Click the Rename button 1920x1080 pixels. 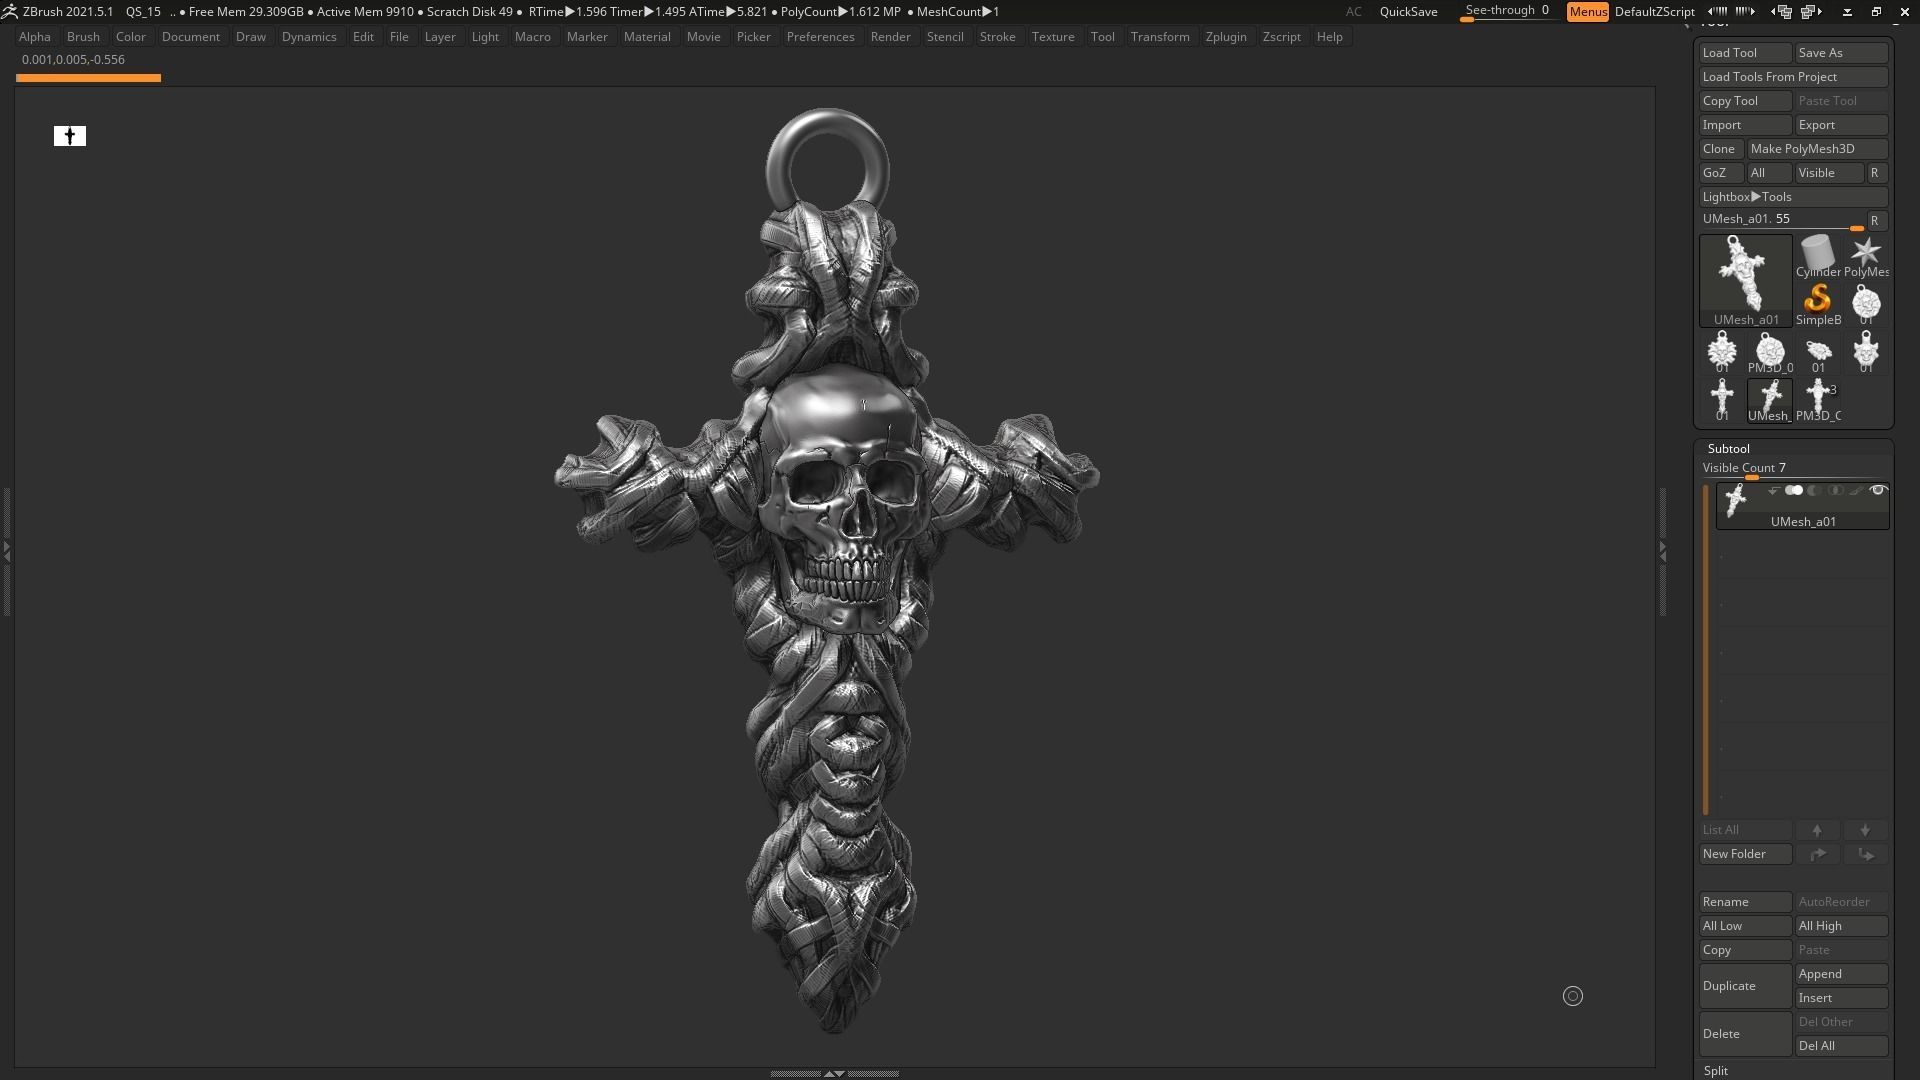click(1746, 902)
